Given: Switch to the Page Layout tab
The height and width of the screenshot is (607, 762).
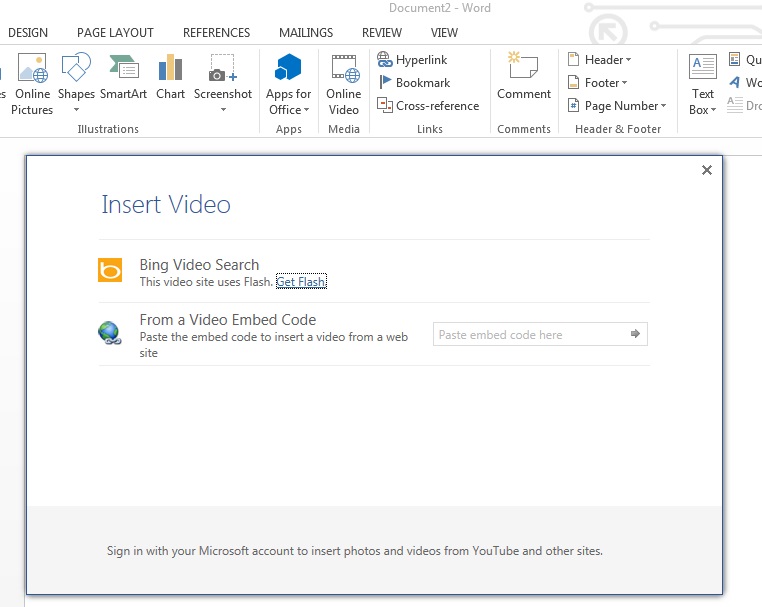Looking at the screenshot, I should pyautogui.click(x=115, y=33).
